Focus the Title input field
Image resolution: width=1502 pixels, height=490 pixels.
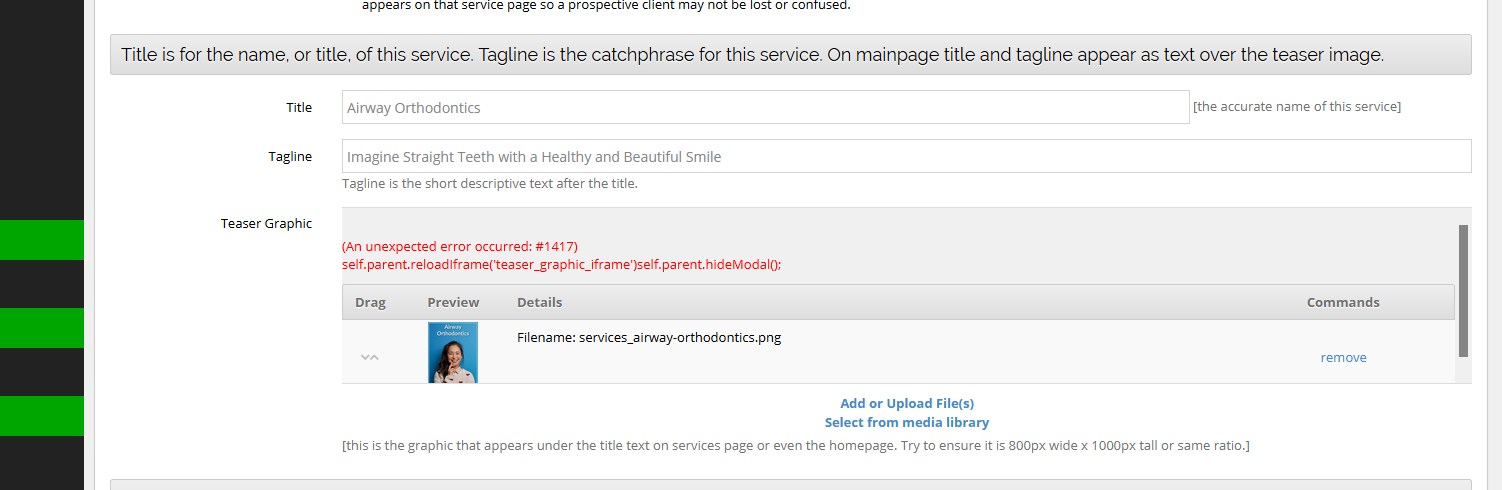click(x=765, y=107)
